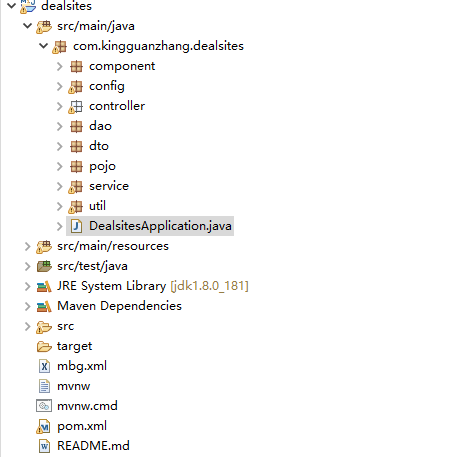Select the mvnw file
Screen dimensions: 465x457
[73, 386]
